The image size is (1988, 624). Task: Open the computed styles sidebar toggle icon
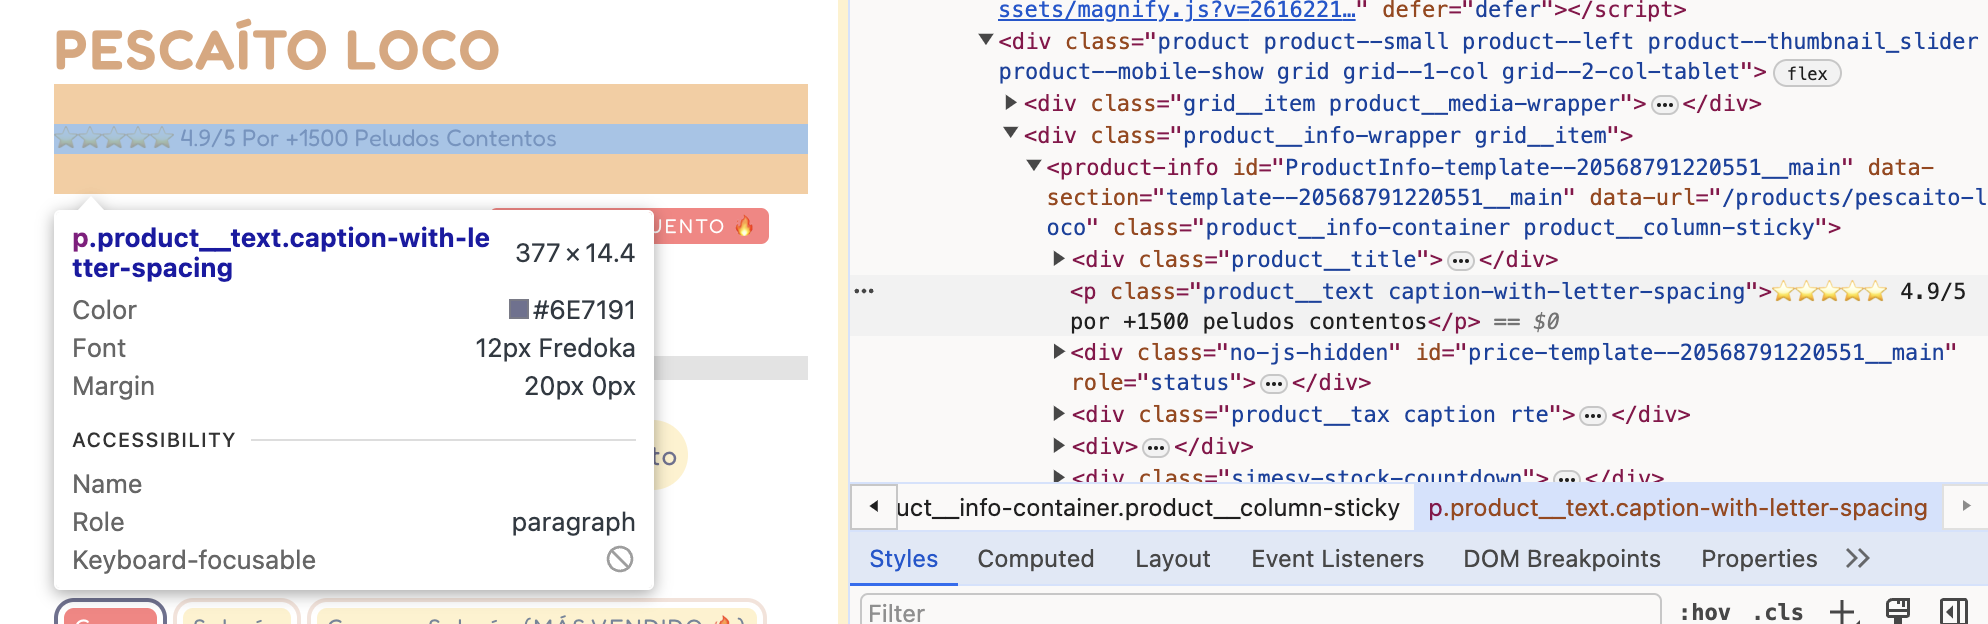click(x=1953, y=611)
